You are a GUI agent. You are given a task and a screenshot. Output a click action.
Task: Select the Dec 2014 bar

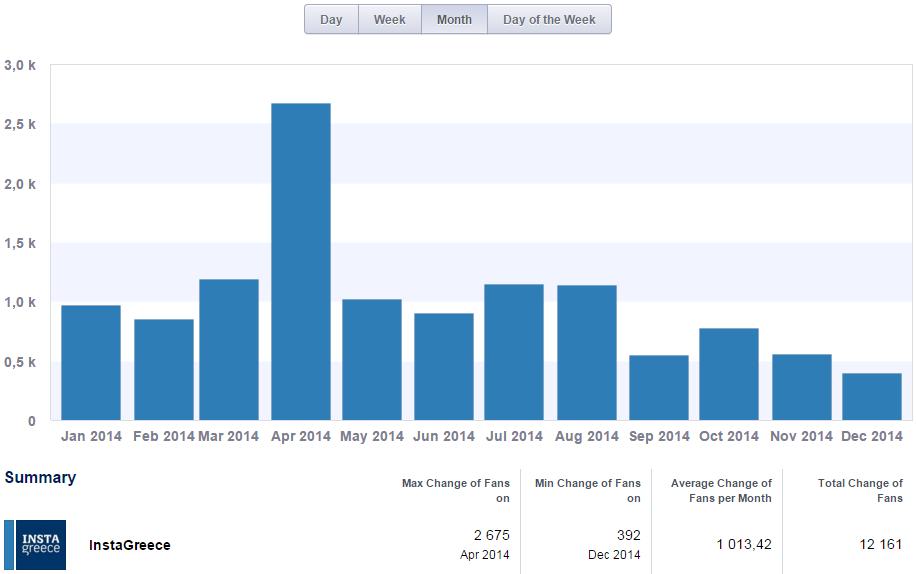(872, 396)
